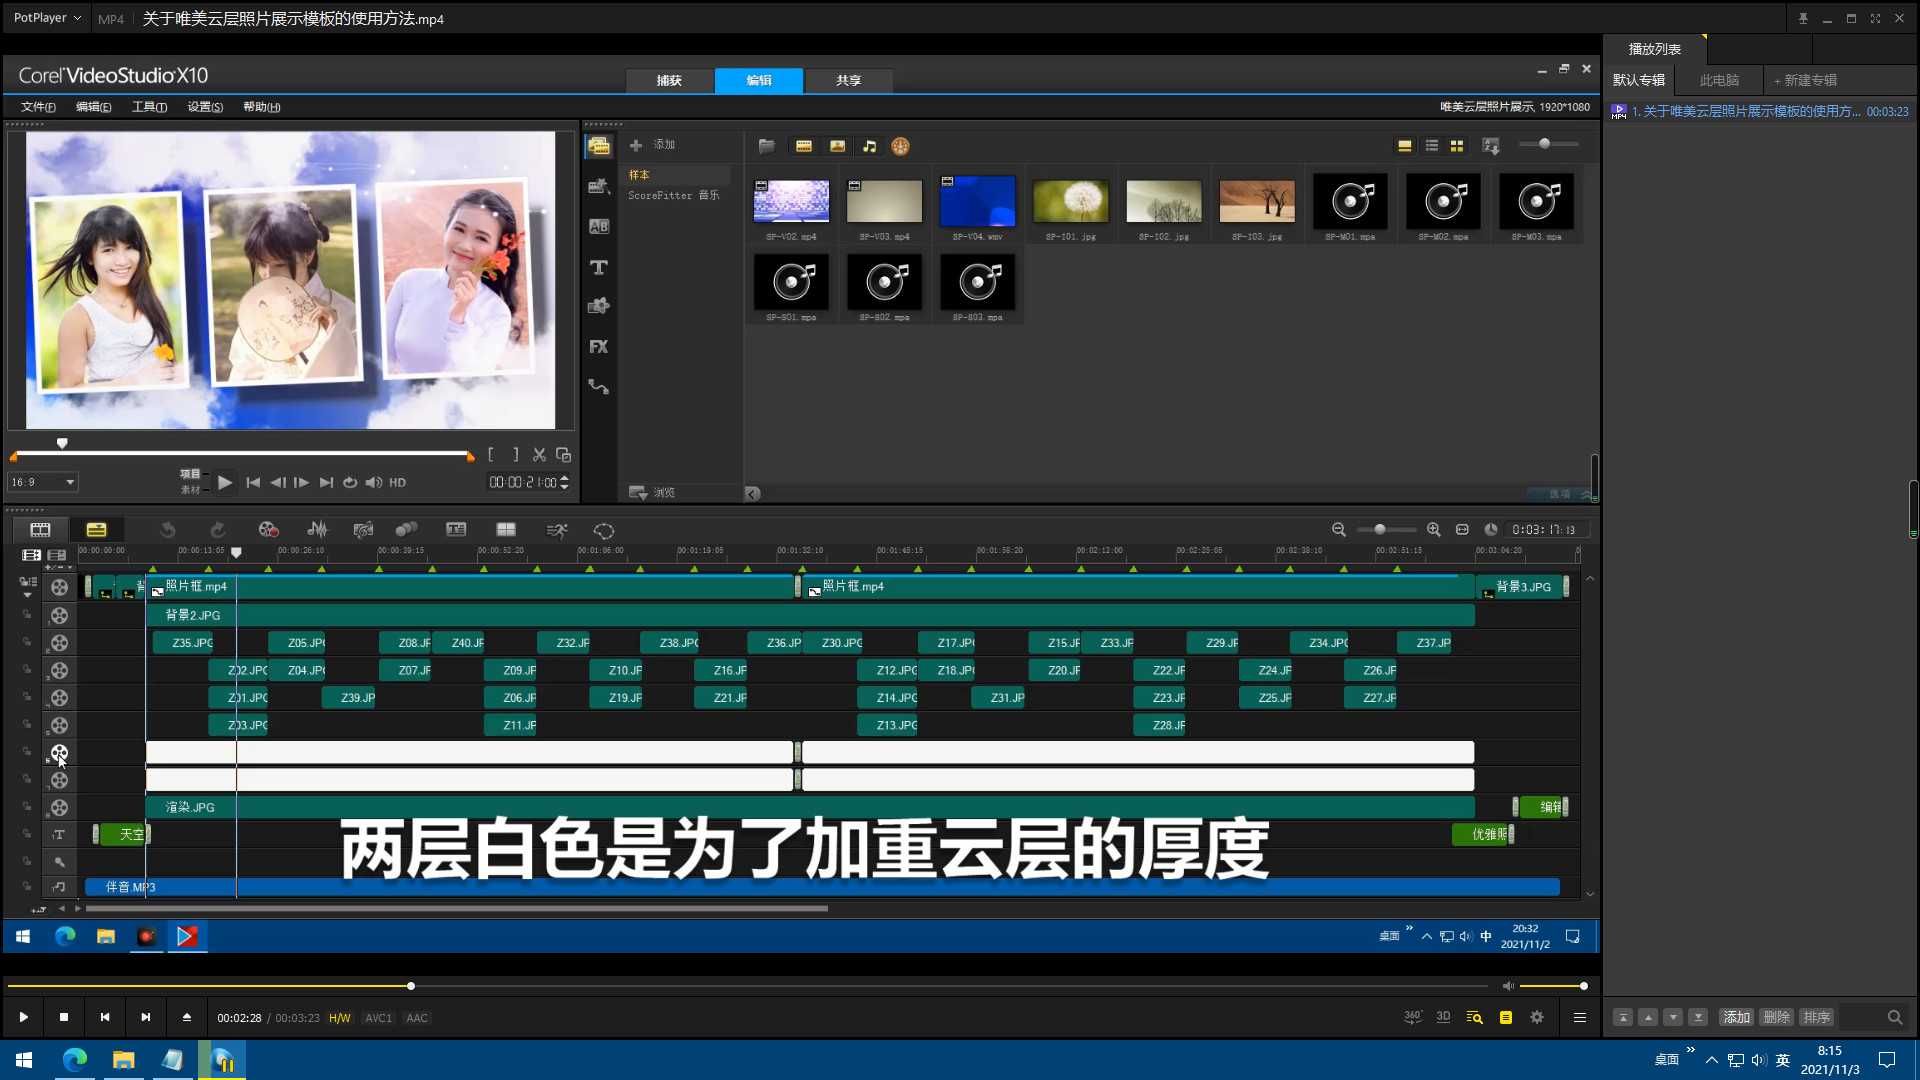Fit project in timeline window

point(1462,530)
